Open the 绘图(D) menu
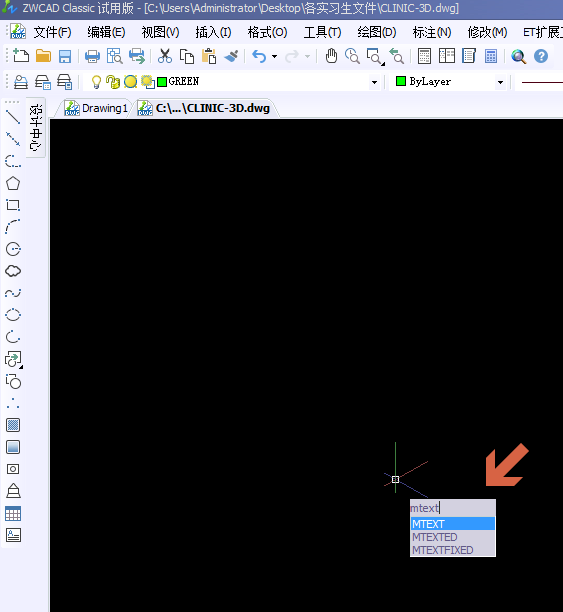The image size is (563, 612). (377, 32)
